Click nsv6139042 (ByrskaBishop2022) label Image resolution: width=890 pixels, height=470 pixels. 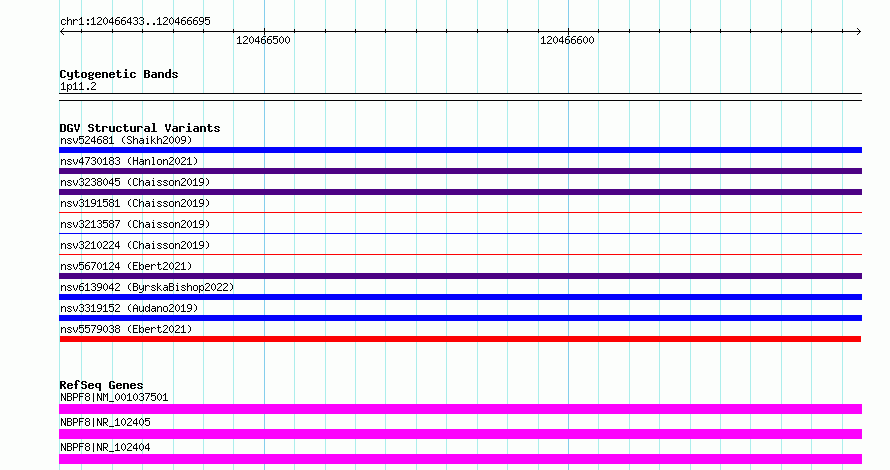tap(147, 287)
